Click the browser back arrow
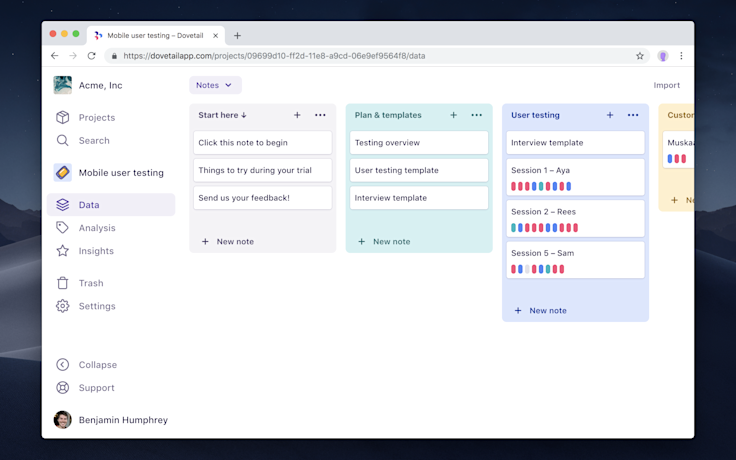736x460 pixels. 54,56
